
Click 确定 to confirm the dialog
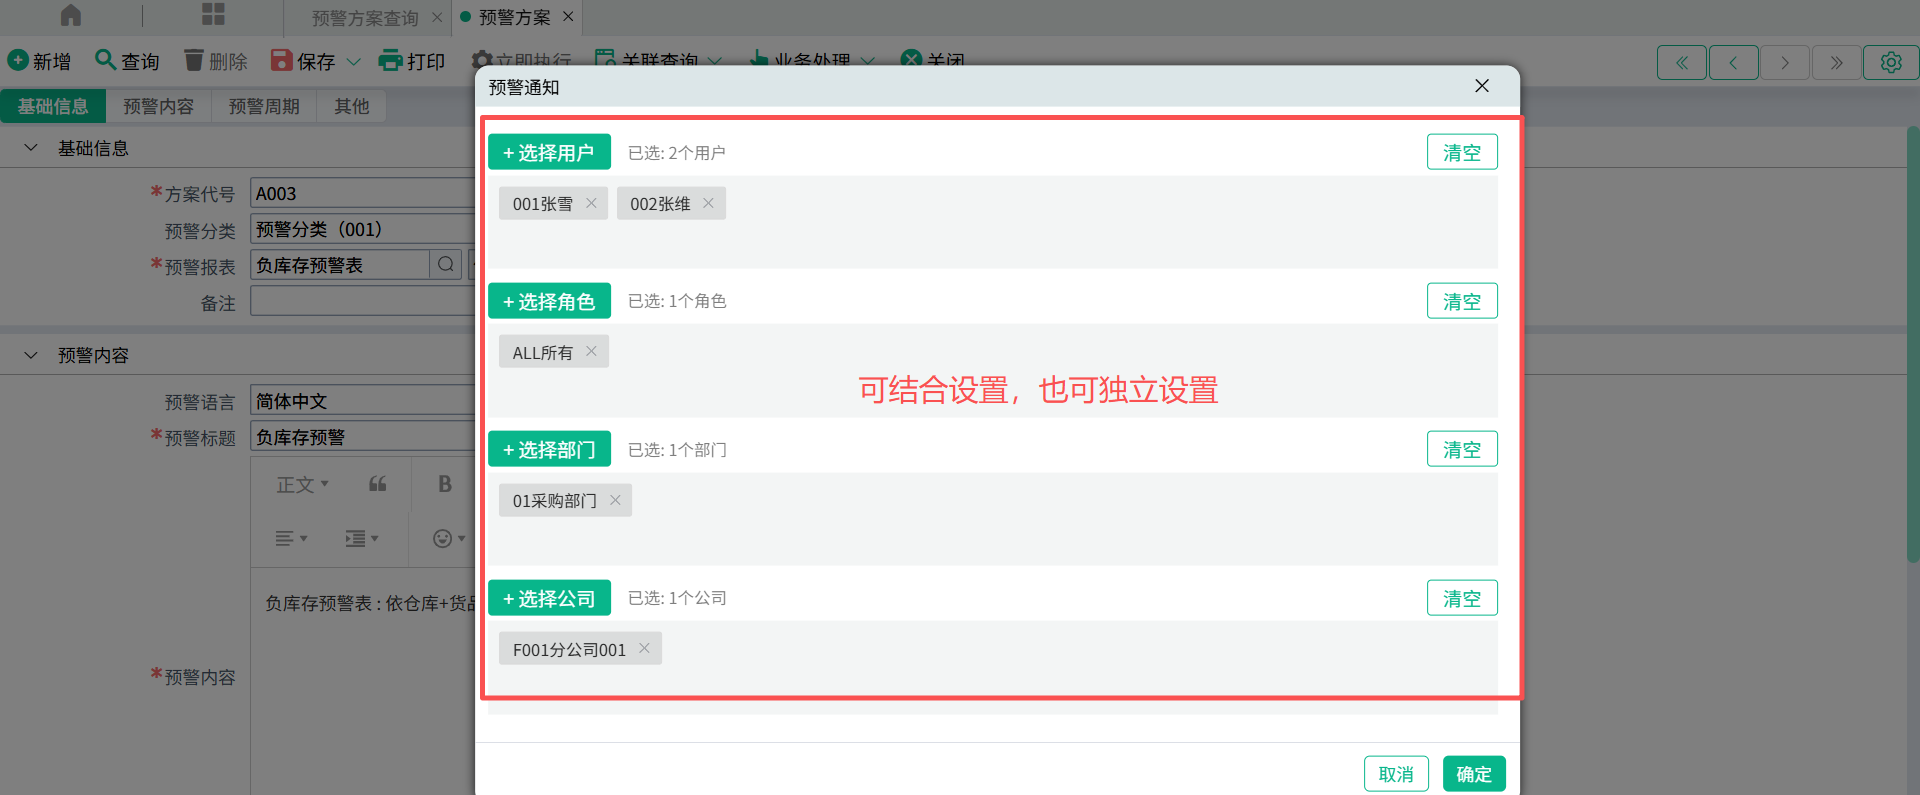(1473, 773)
